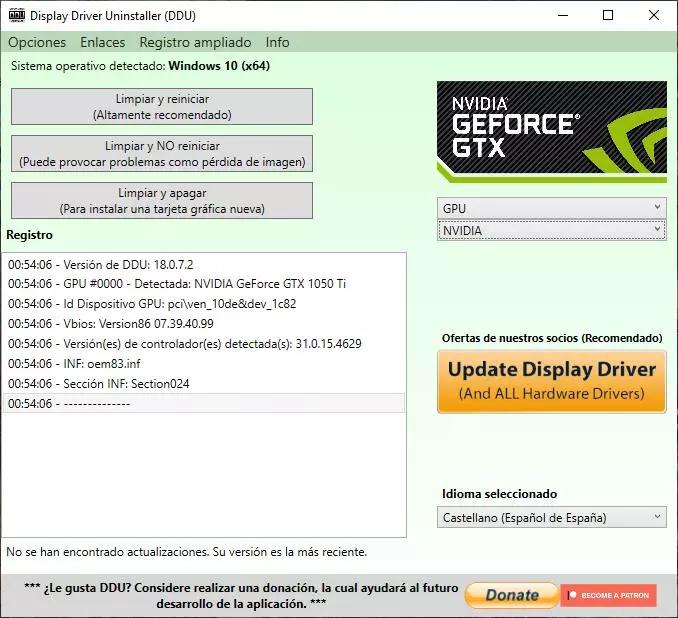This screenshot has height=618, width=678.
Task: Expand the NVIDIA vendor dropdown
Action: click(x=551, y=230)
